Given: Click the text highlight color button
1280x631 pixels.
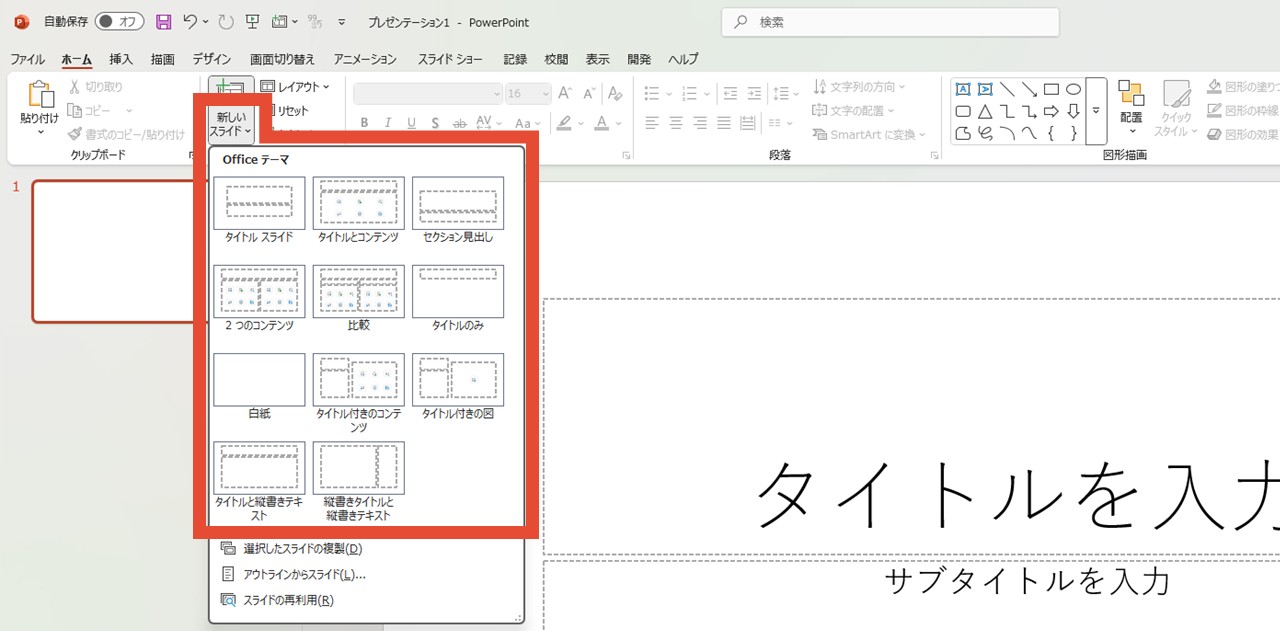Looking at the screenshot, I should point(564,123).
